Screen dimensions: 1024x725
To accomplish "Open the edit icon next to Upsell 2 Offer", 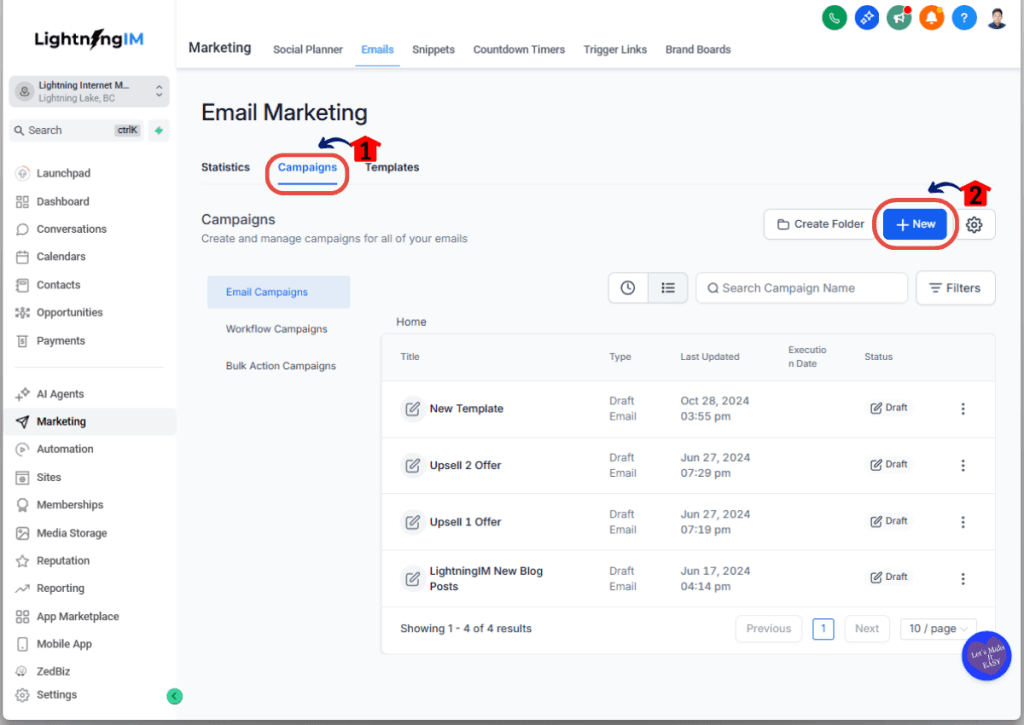I will click(412, 464).
